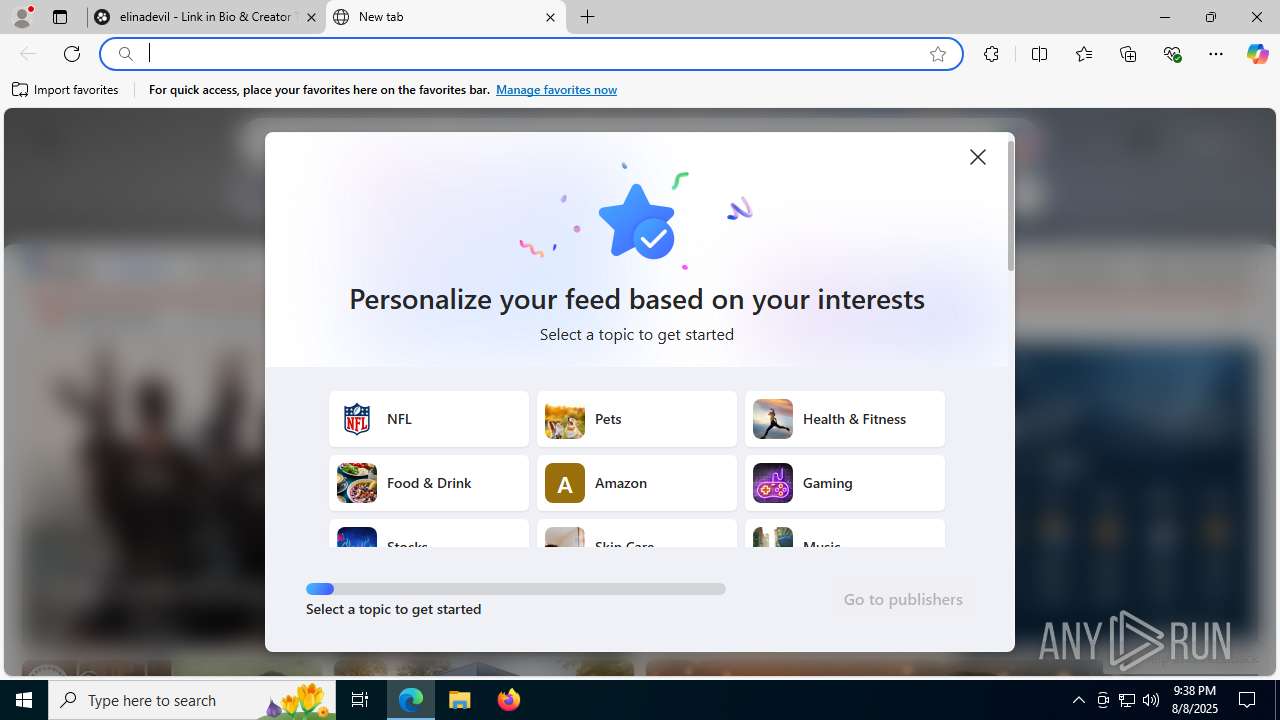This screenshot has width=1280, height=720.
Task: Click the taskbar search box
Action: click(192, 700)
